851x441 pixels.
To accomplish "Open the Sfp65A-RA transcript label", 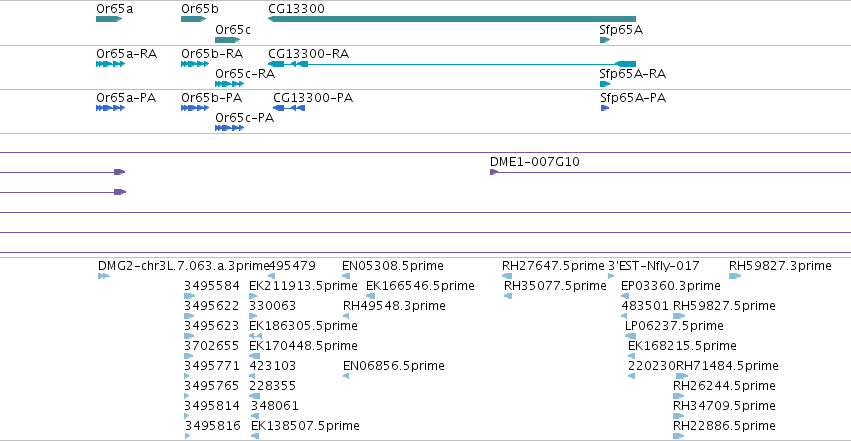I will 632,74.
